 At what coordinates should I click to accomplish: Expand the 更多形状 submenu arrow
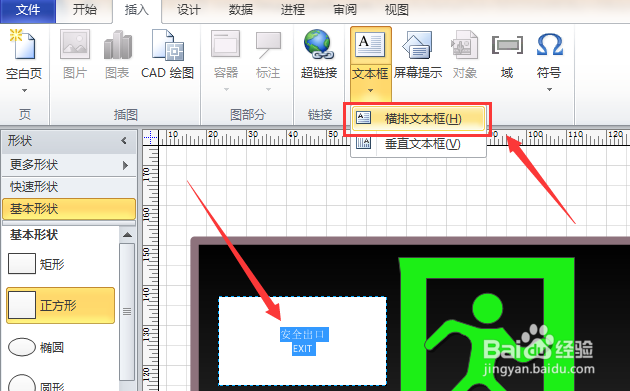tap(125, 165)
